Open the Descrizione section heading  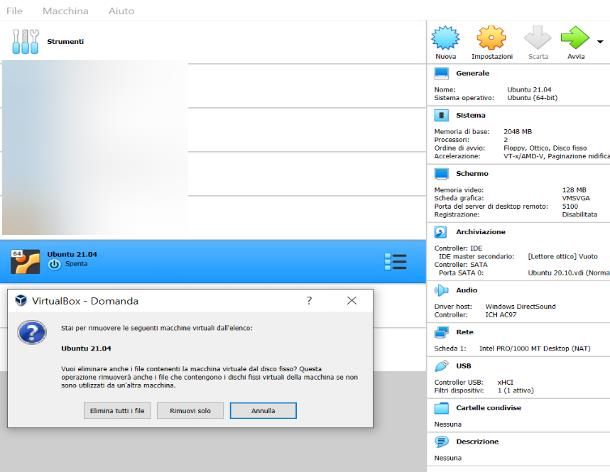click(x=477, y=442)
